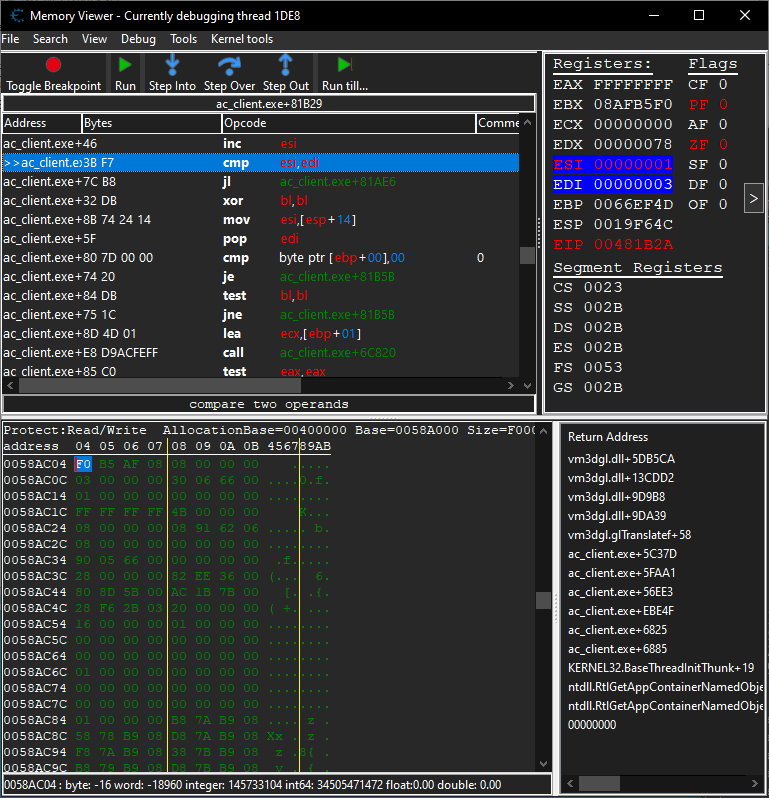Maximize the Memory Viewer window
This screenshot has height=798, width=769.
point(698,15)
